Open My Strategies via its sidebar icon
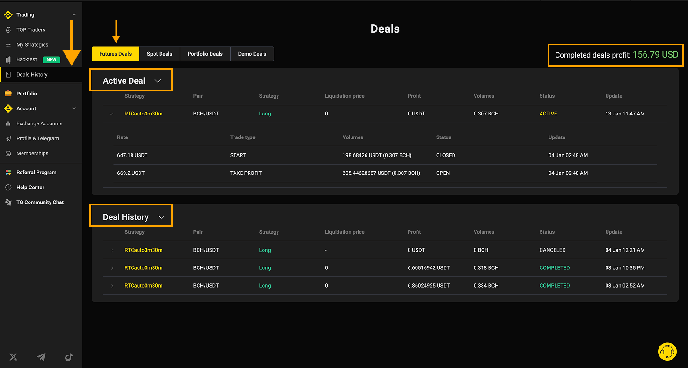The image size is (688, 368). click(x=8, y=45)
